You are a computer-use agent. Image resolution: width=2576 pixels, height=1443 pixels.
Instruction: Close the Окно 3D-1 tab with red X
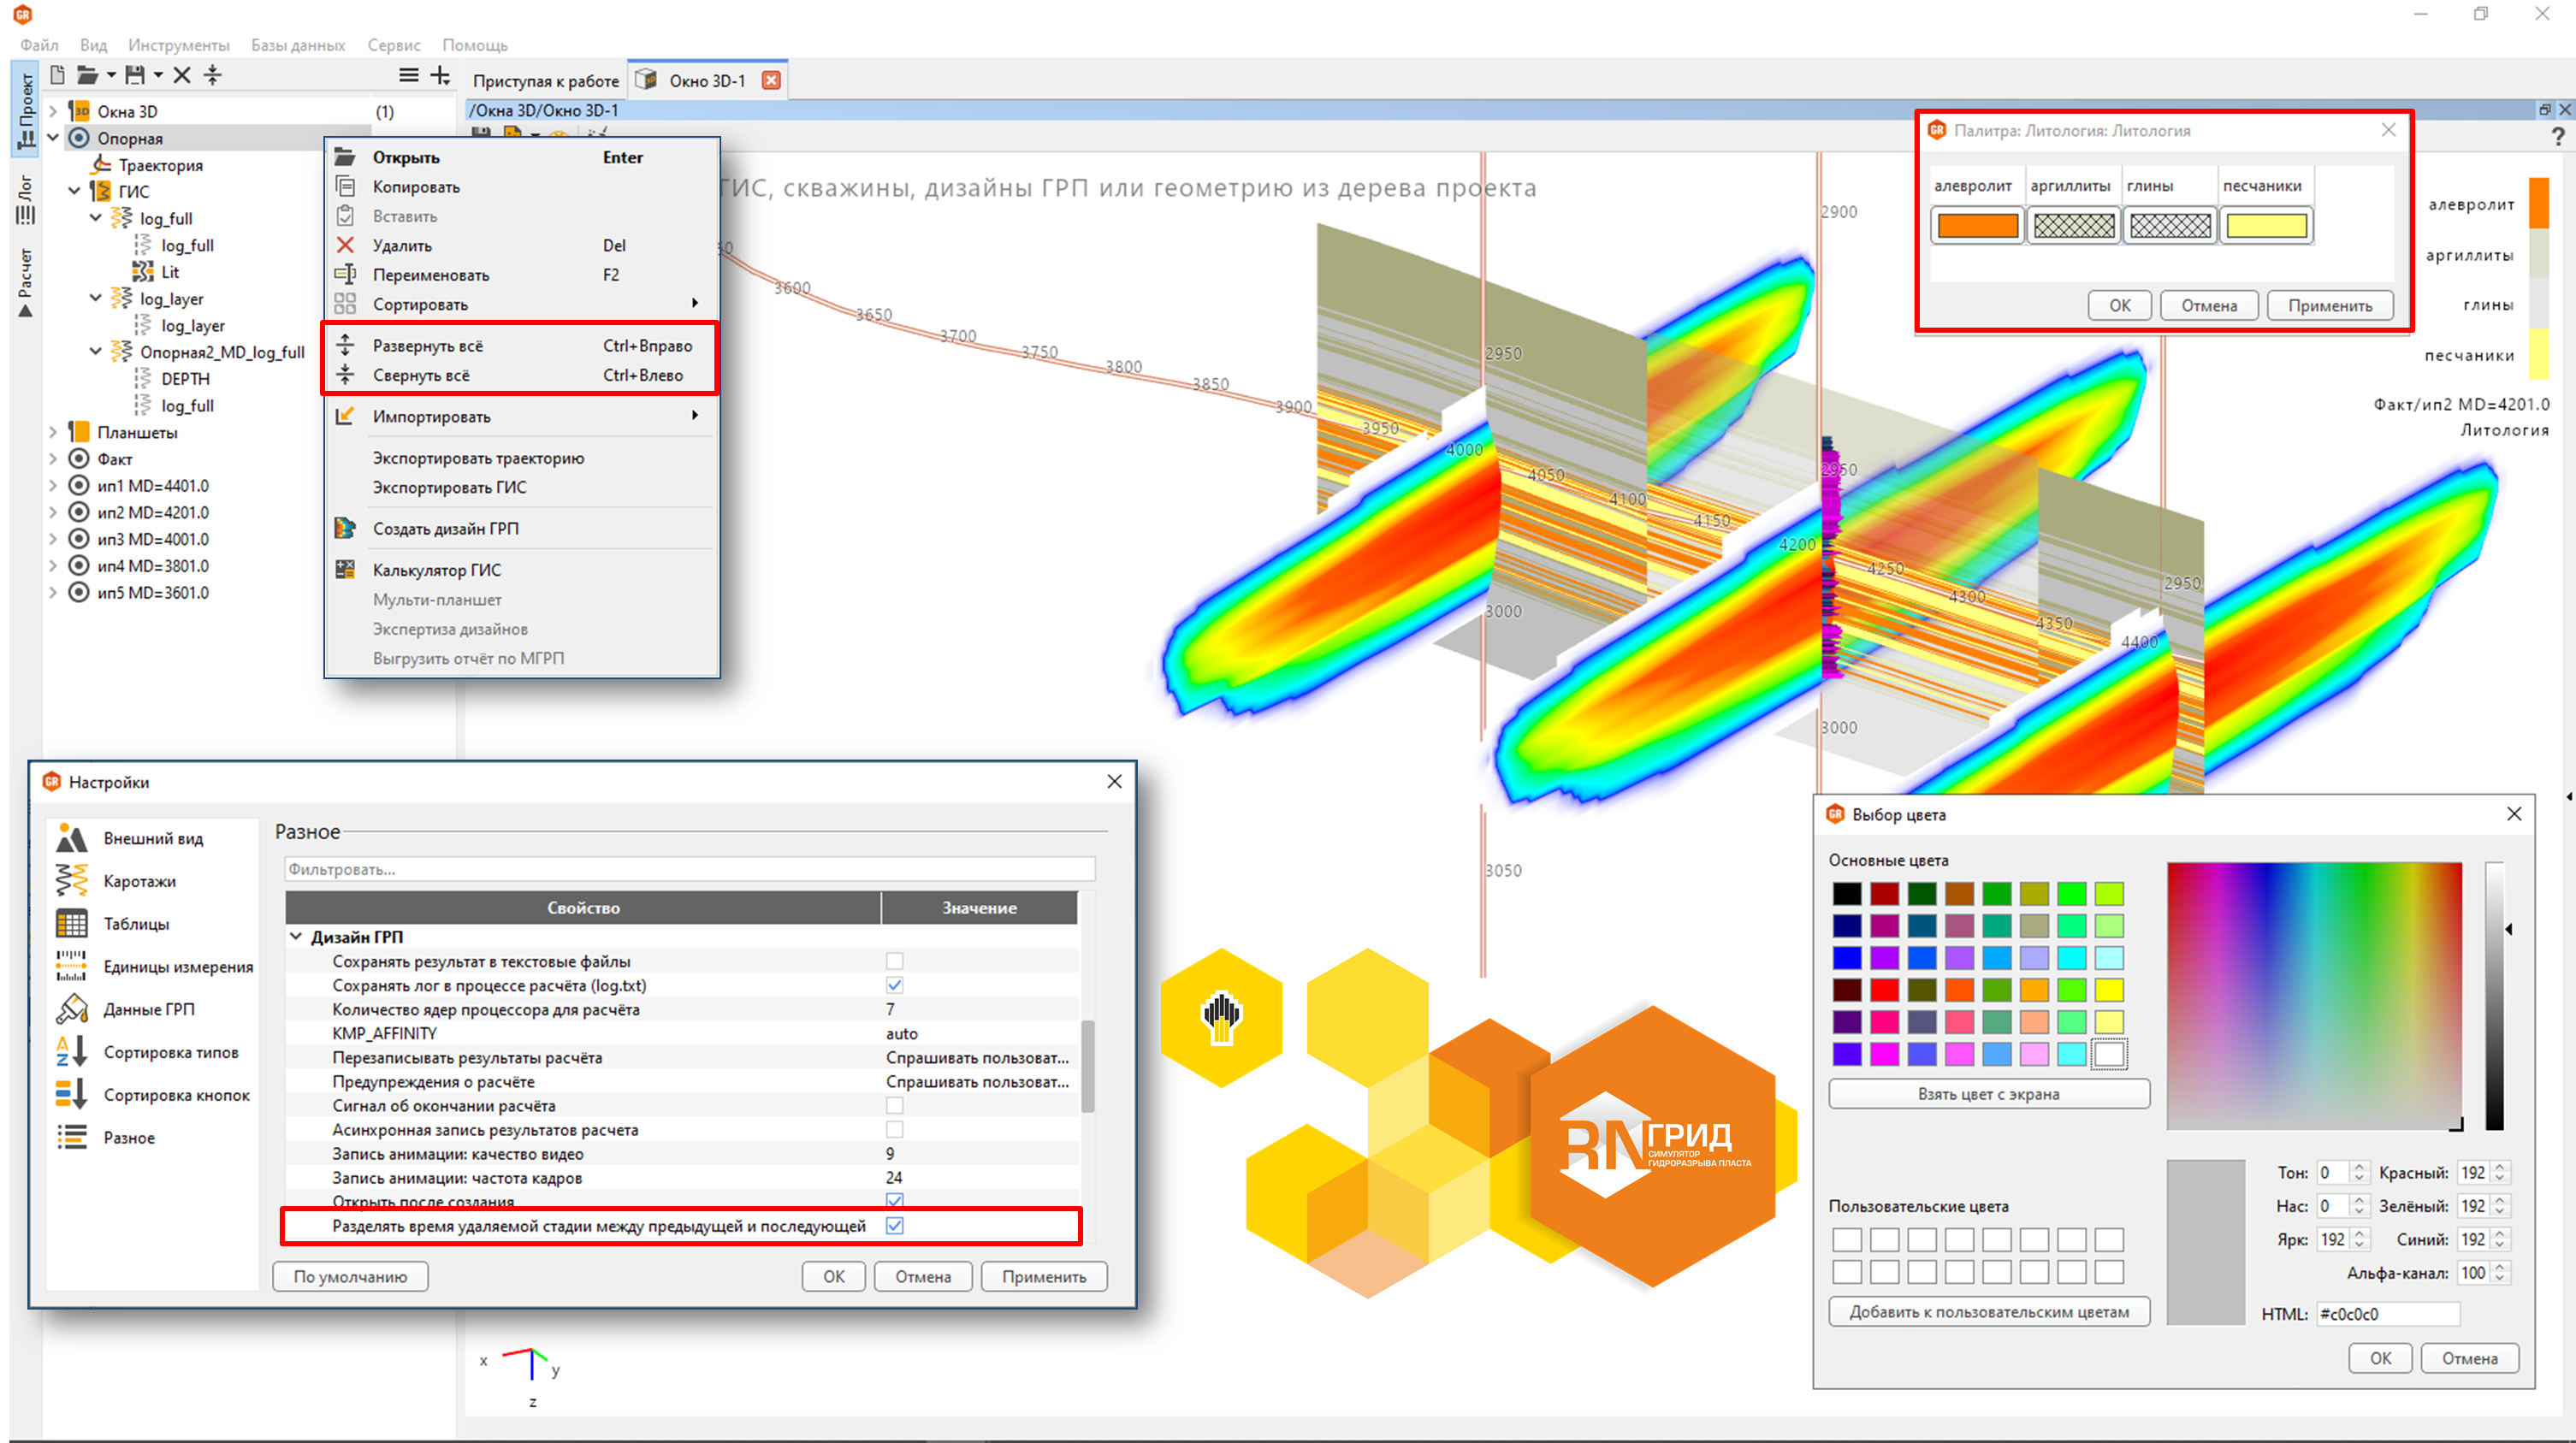(x=771, y=81)
